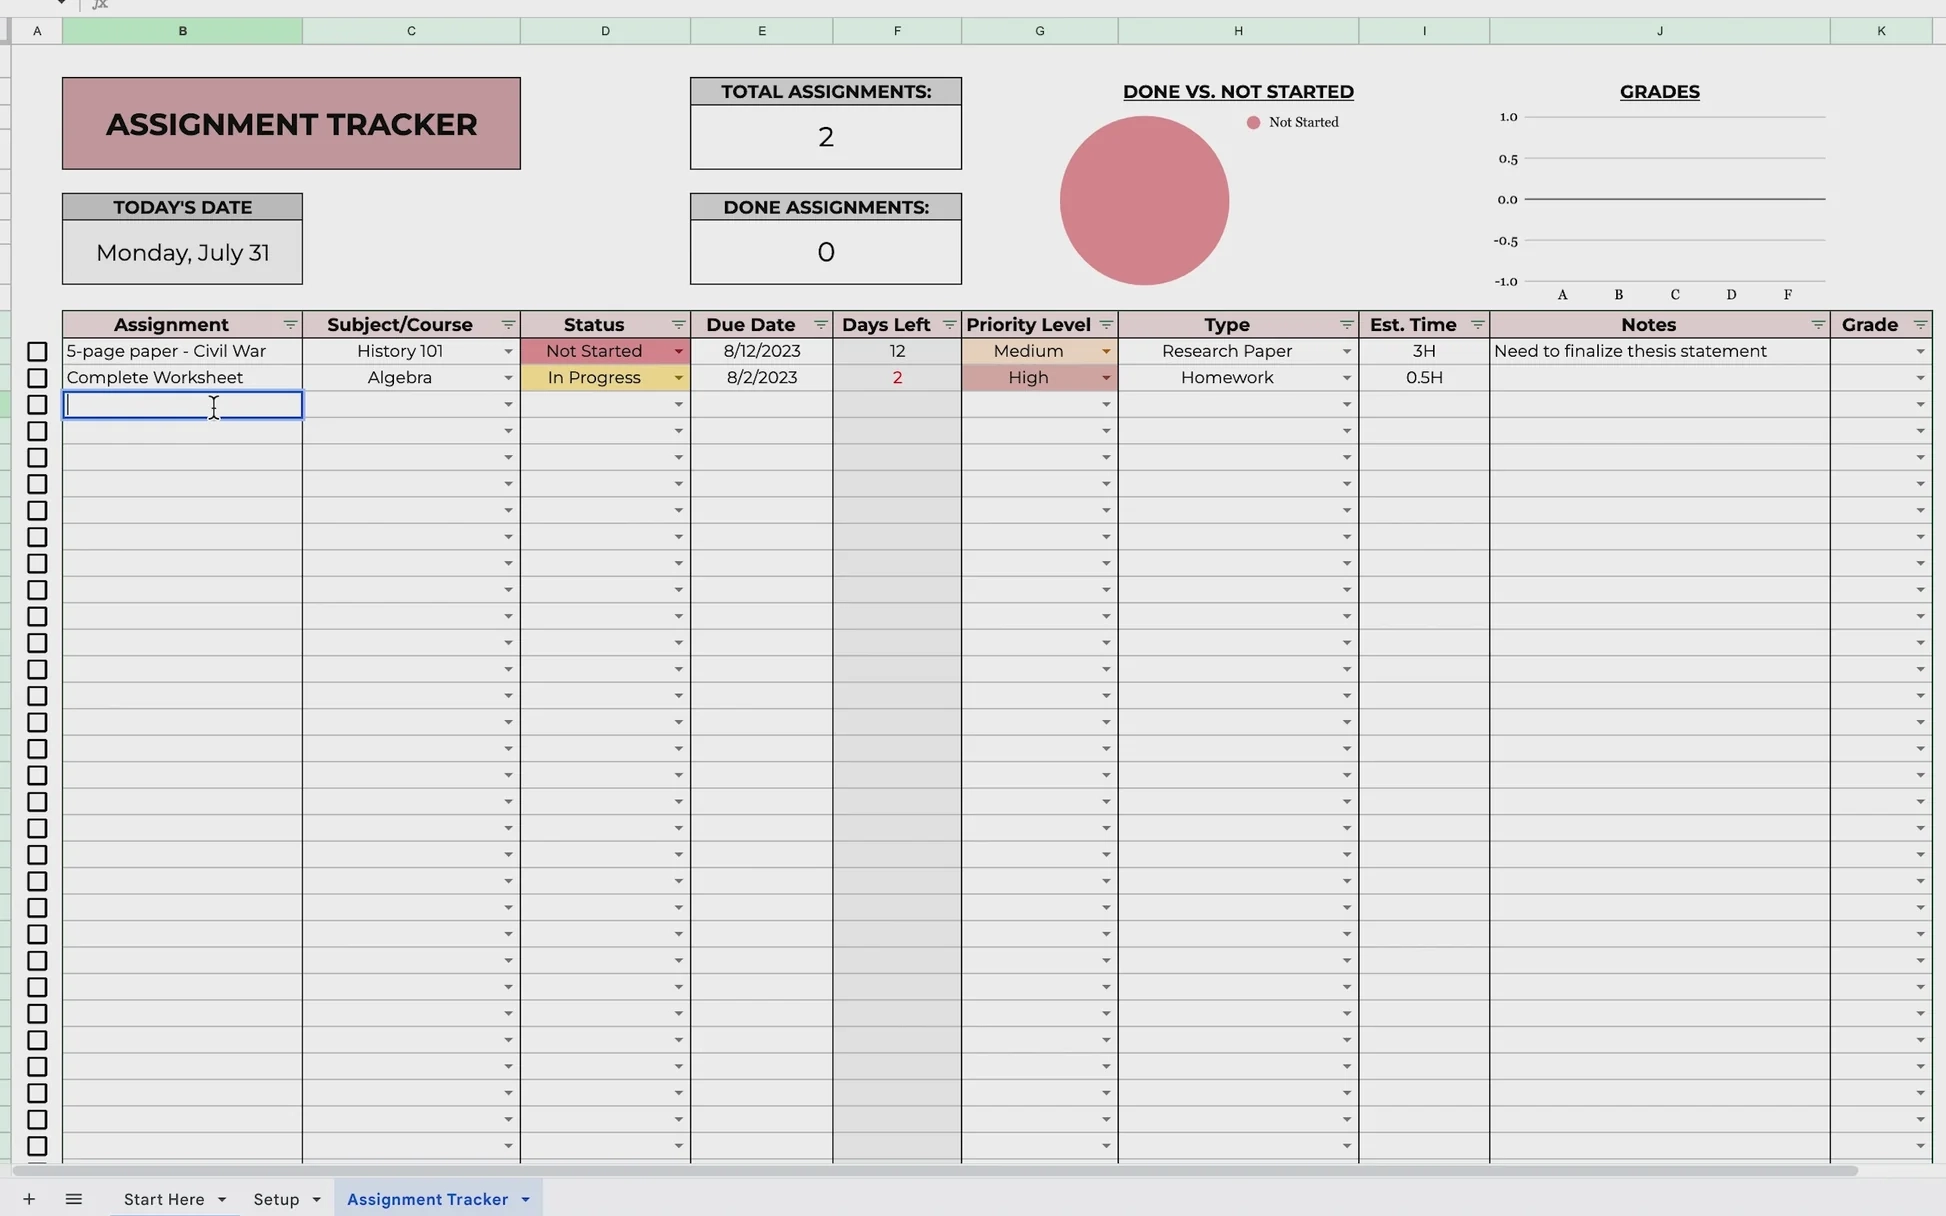
Task: Open the filter icon on the Est. Time column
Action: [1479, 324]
